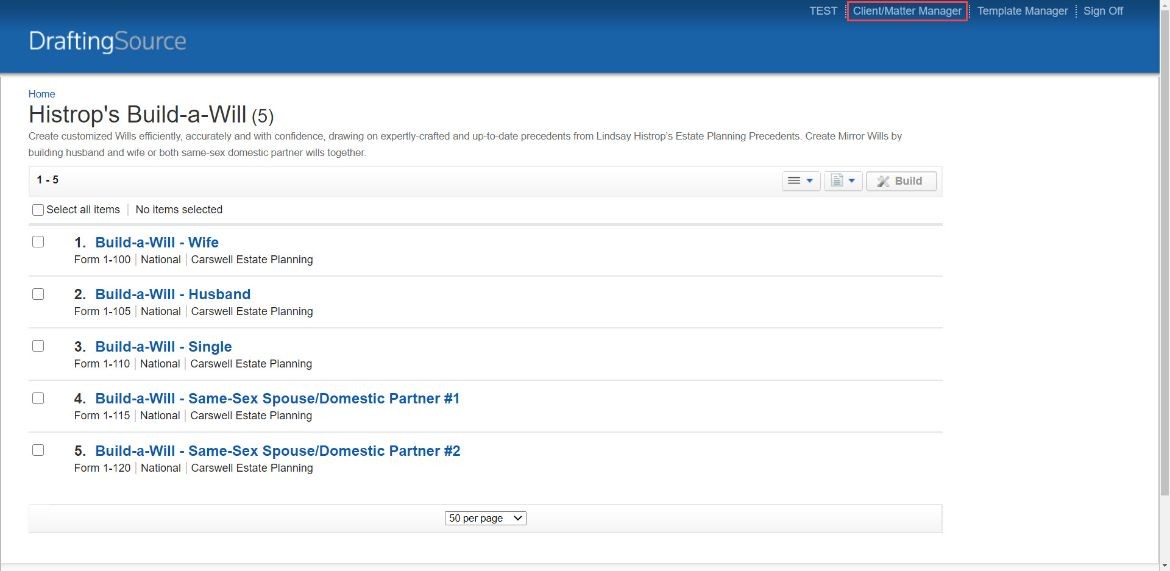1170x571 pixels.
Task: Open the 50 per page dropdown
Action: pyautogui.click(x=486, y=518)
